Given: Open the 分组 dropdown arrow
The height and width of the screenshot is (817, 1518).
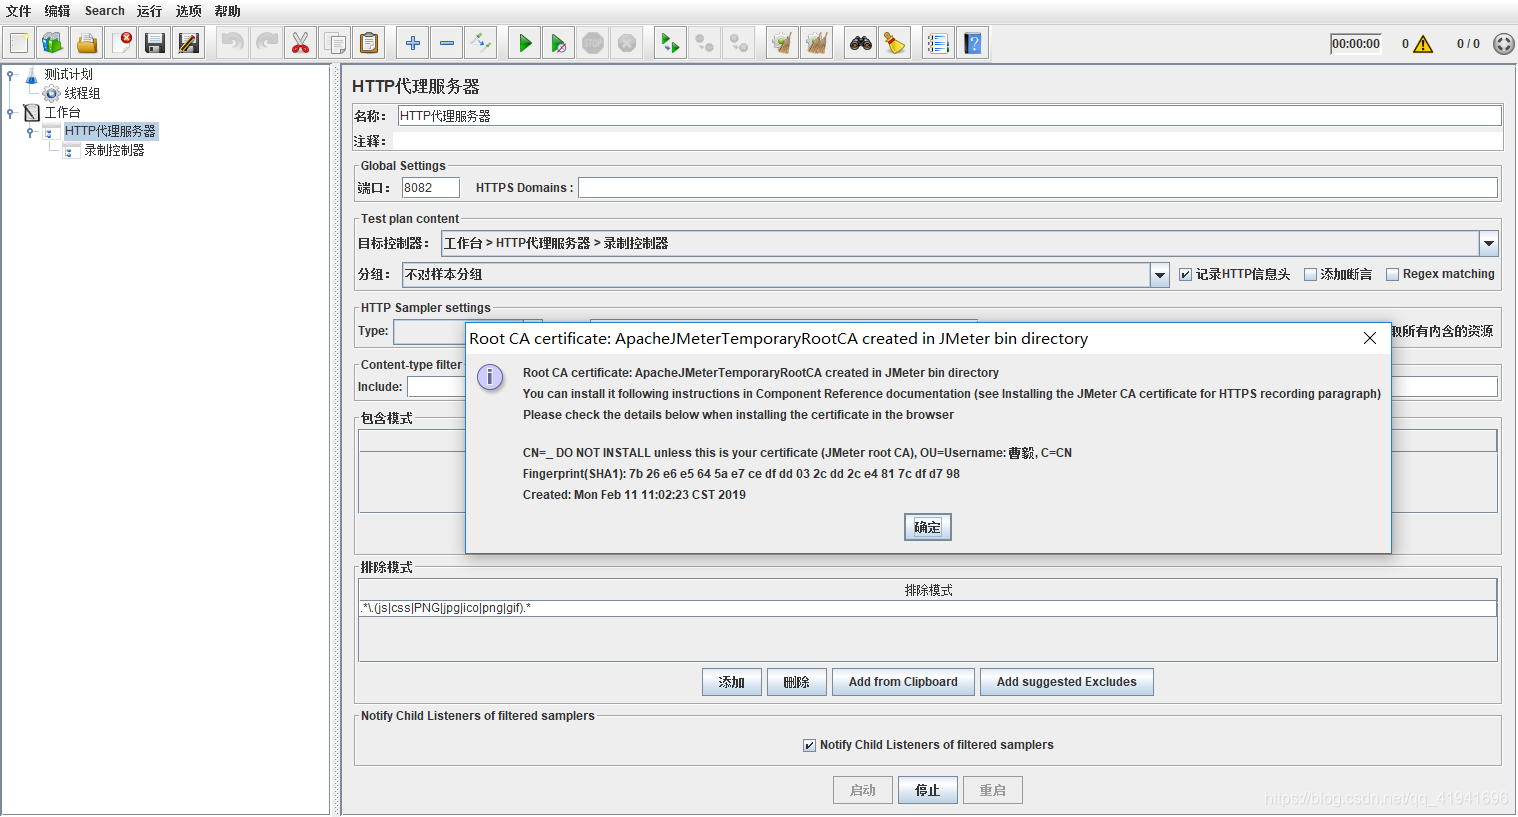Looking at the screenshot, I should pyautogui.click(x=1160, y=274).
